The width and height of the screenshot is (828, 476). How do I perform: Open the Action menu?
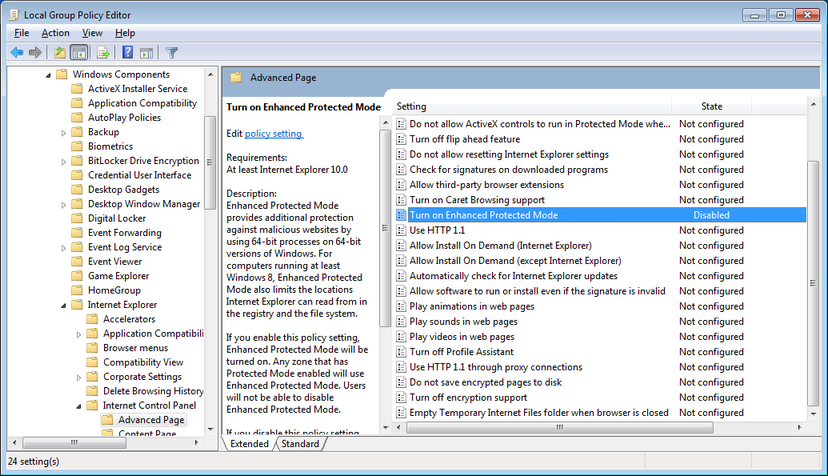pyautogui.click(x=55, y=33)
